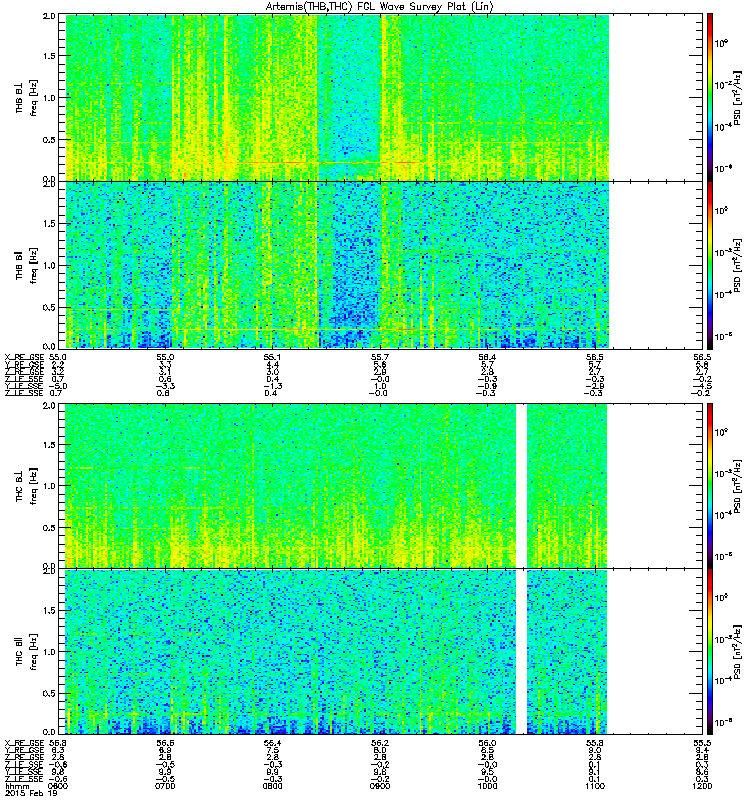
Task: Click the X_RE_GSE label under THB panels
Action: pyautogui.click(x=24, y=357)
